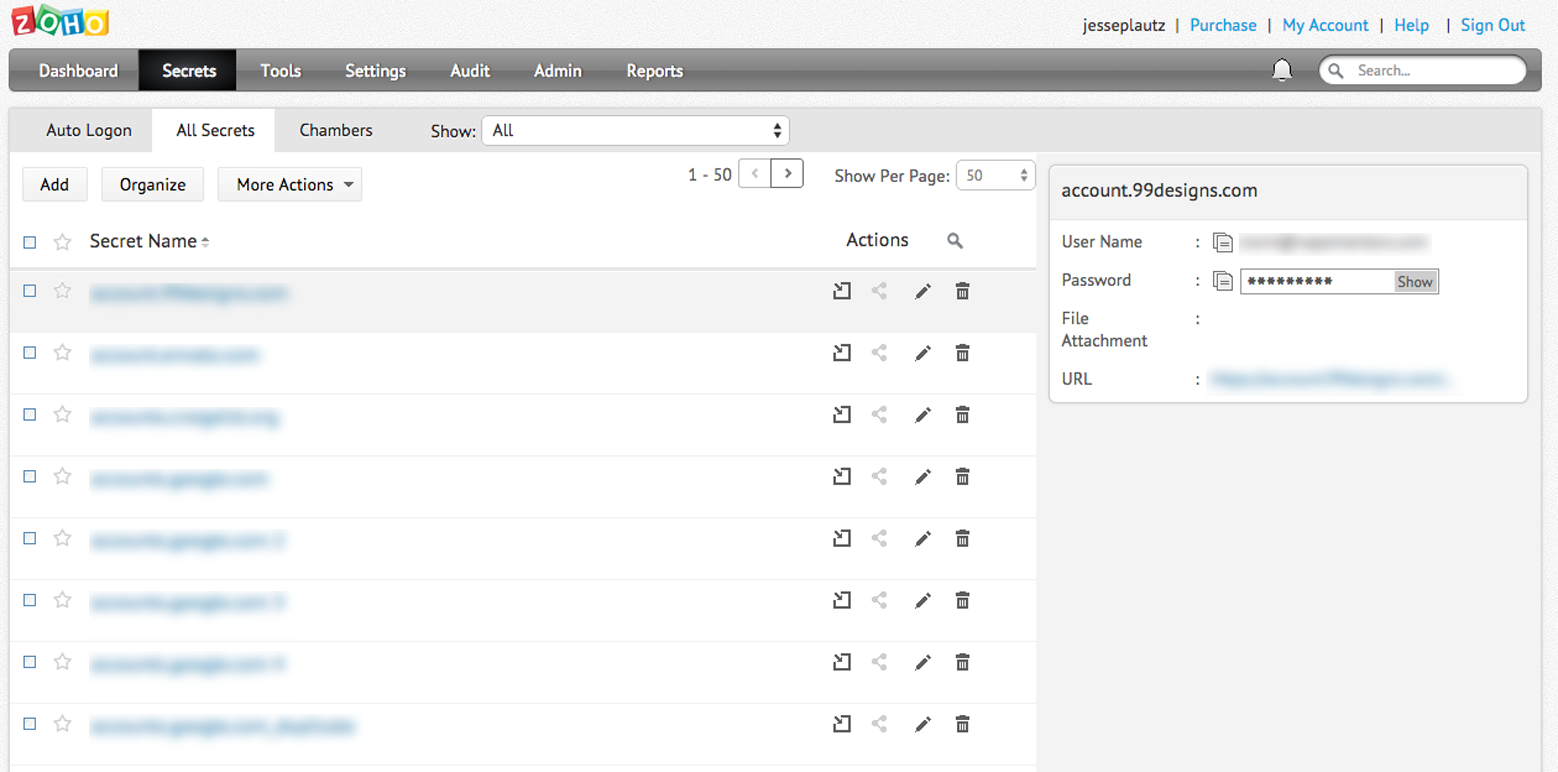1558x772 pixels.
Task: Reveal the password with the Show button
Action: point(1415,282)
